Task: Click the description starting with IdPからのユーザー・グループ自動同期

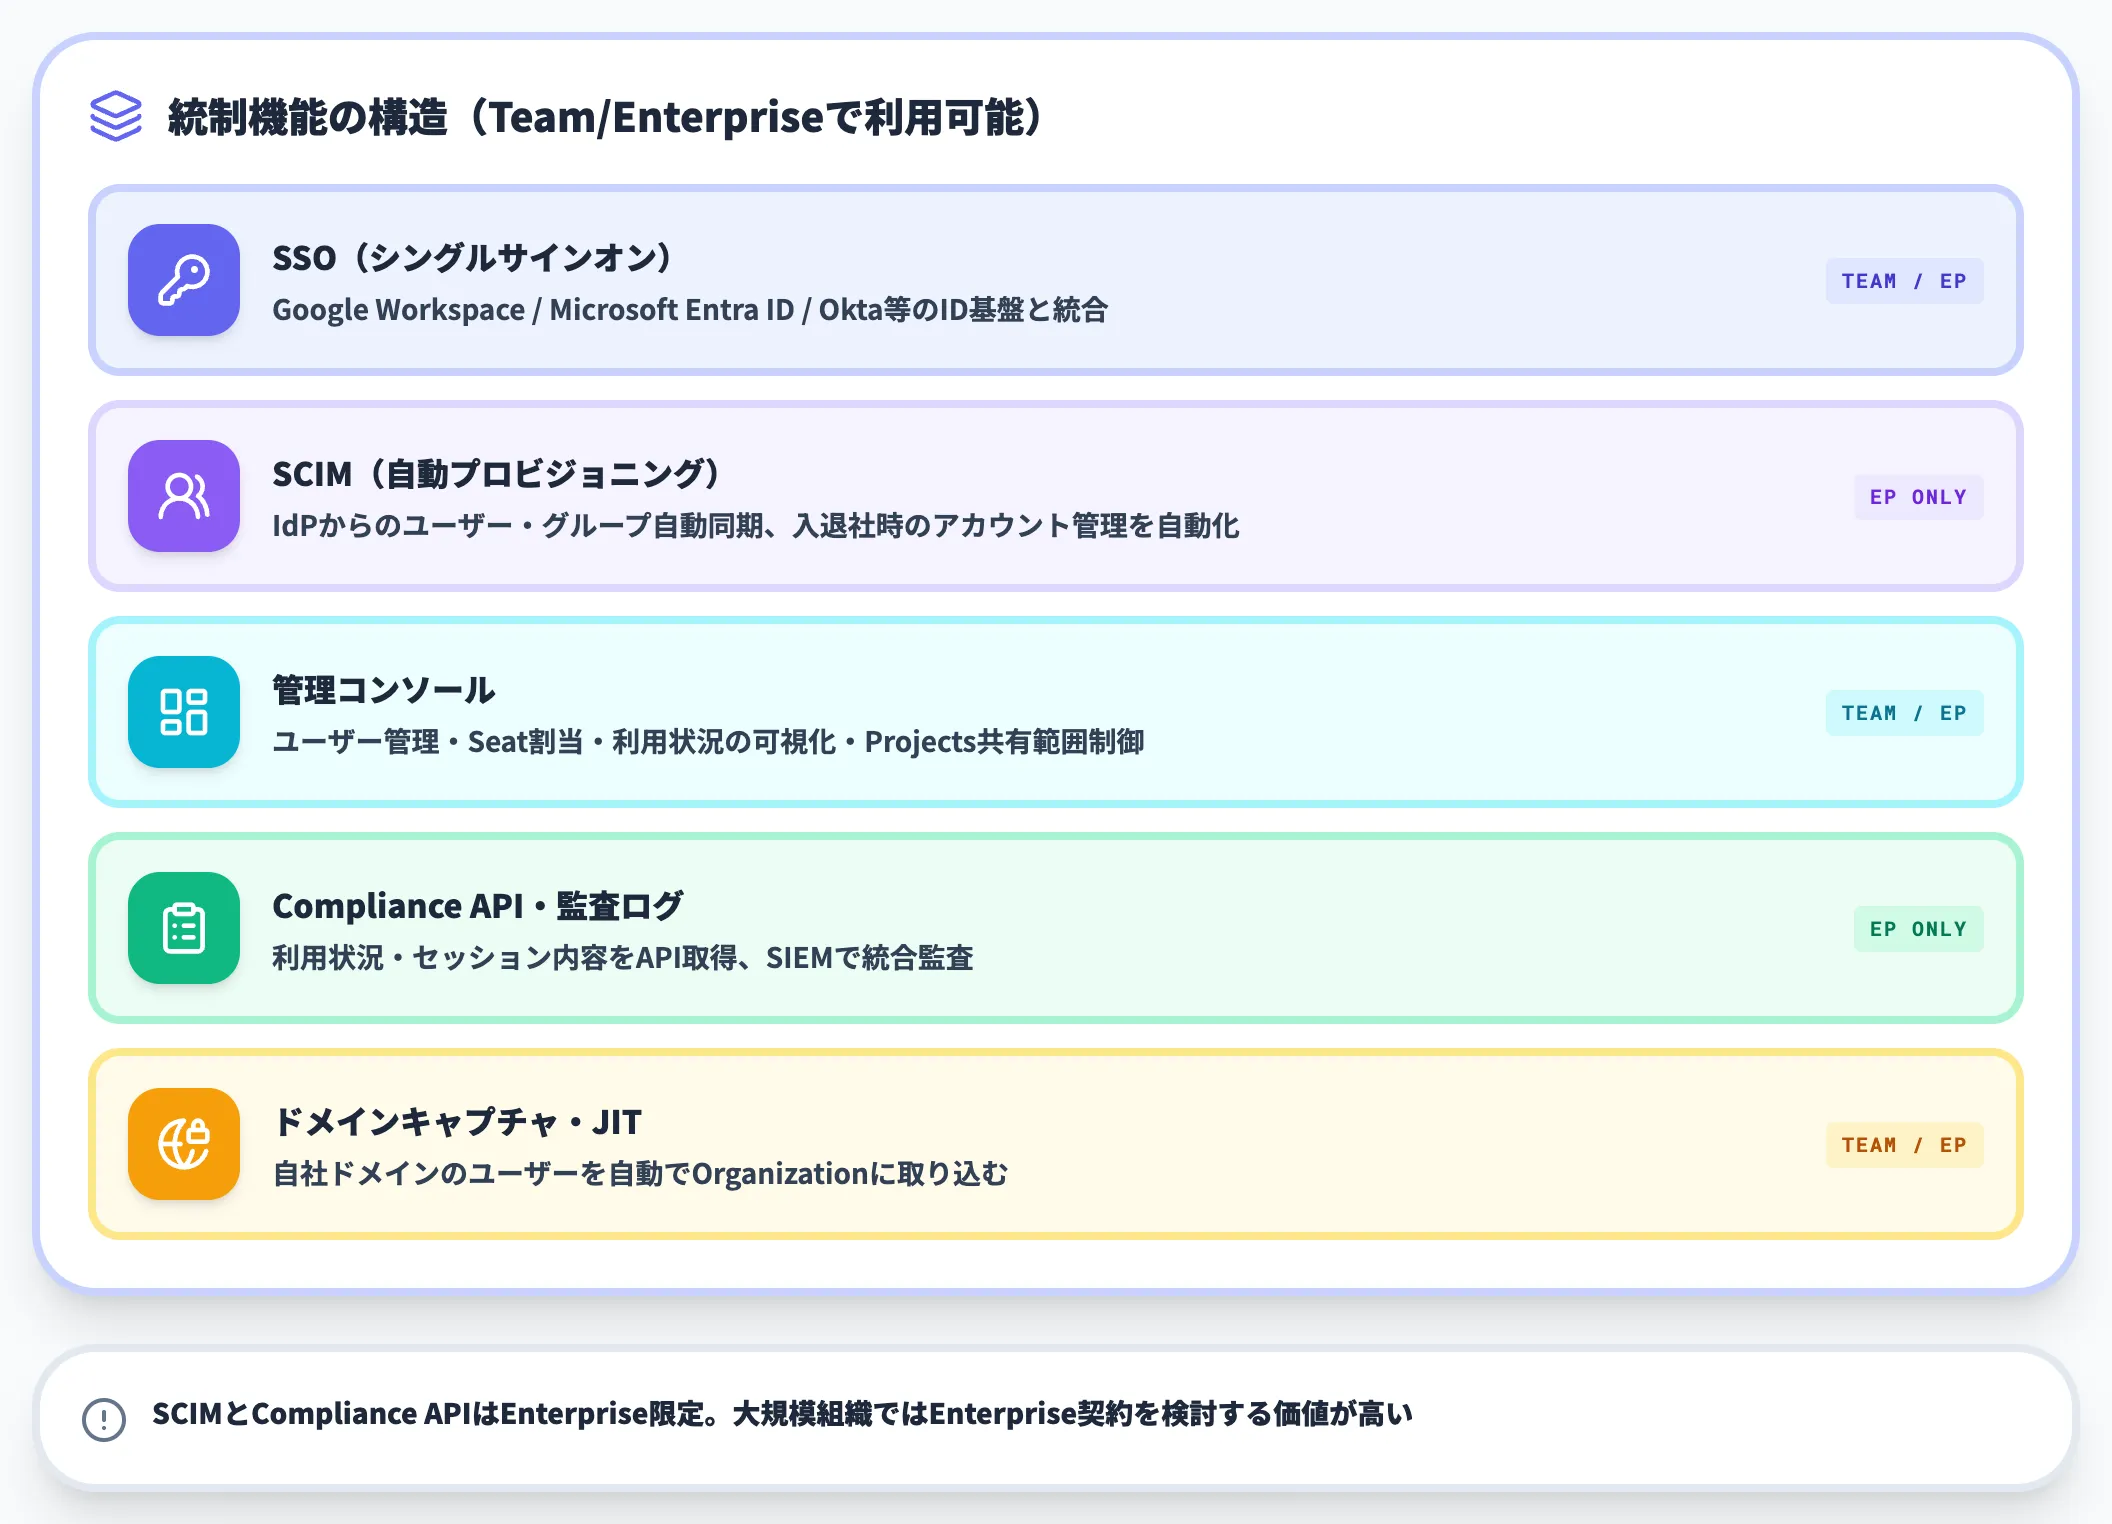Action: pos(756,526)
